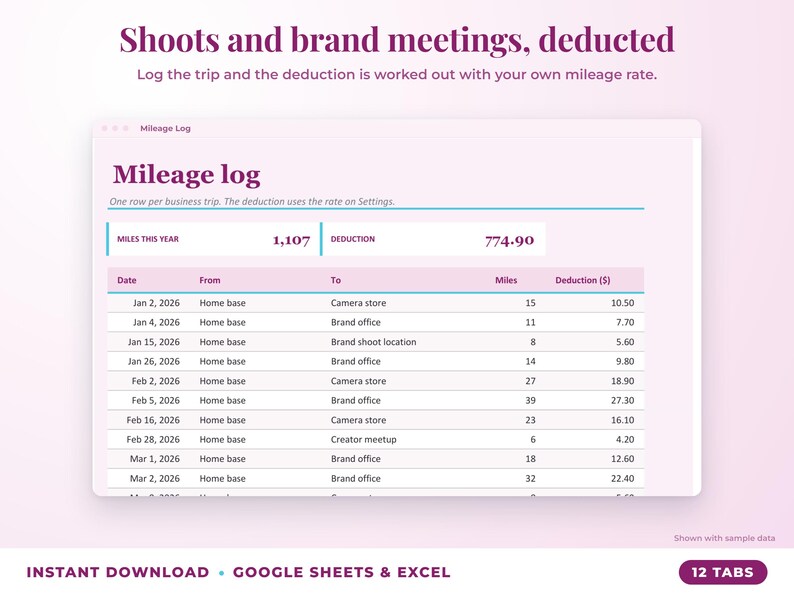Click the 22.40 deduction cell
Screen dimensions: 794x596
[x=622, y=478]
